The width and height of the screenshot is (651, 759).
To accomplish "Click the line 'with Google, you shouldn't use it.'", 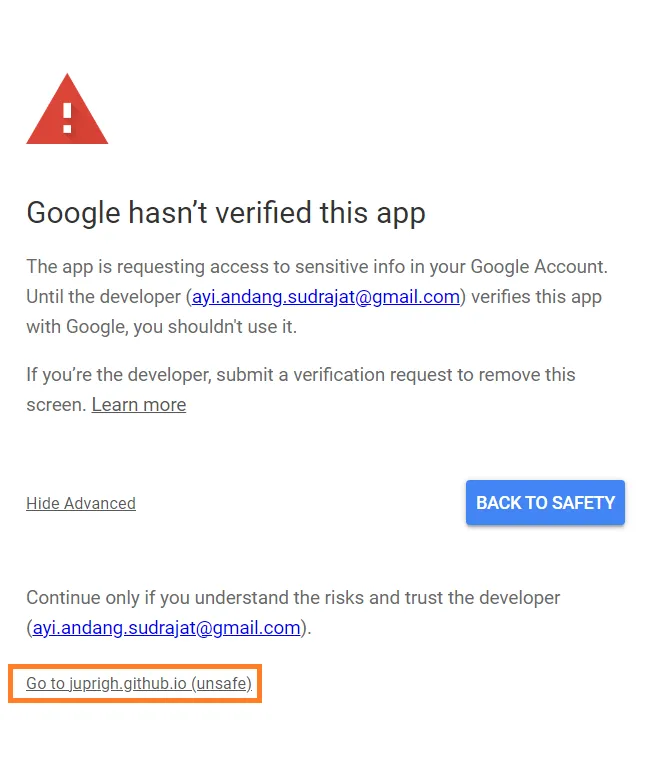I will [162, 327].
